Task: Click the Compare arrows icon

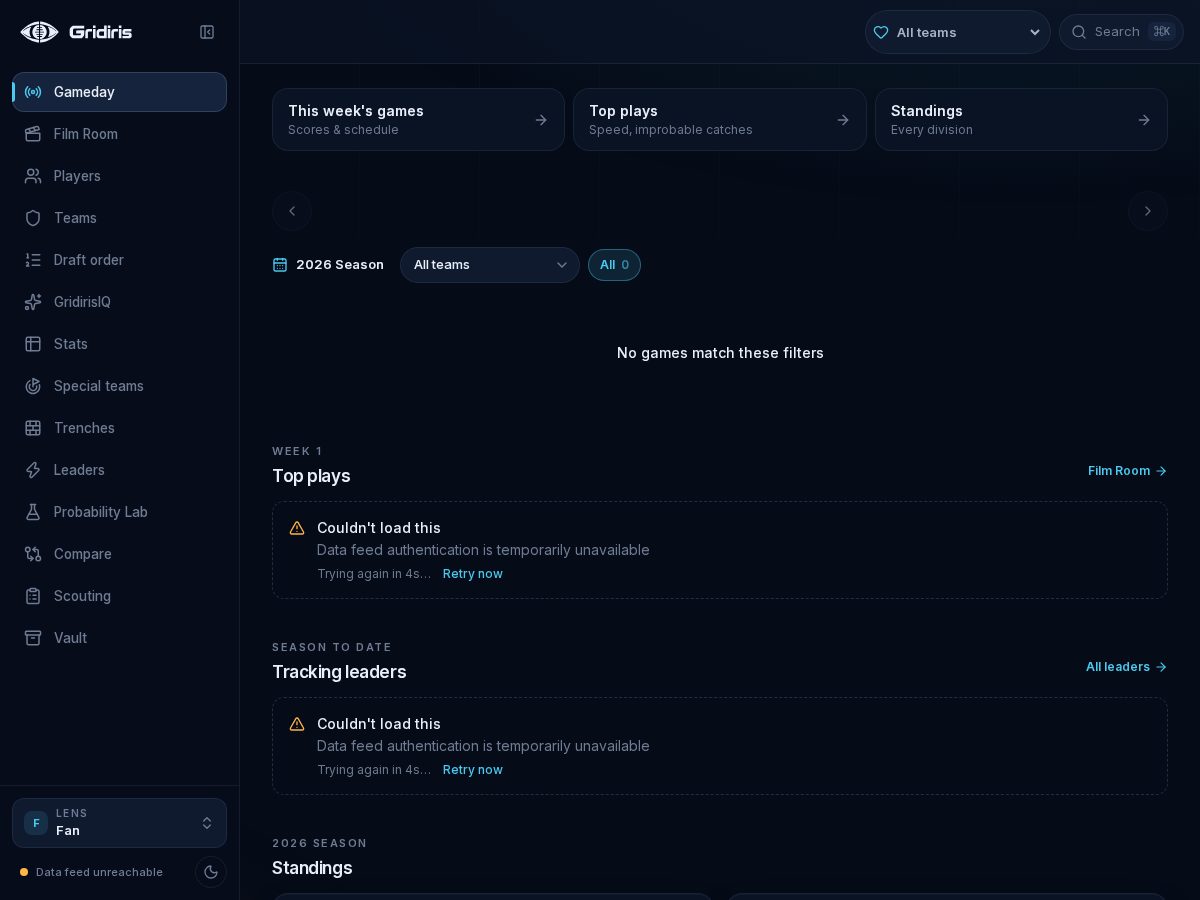Action: 33,554
